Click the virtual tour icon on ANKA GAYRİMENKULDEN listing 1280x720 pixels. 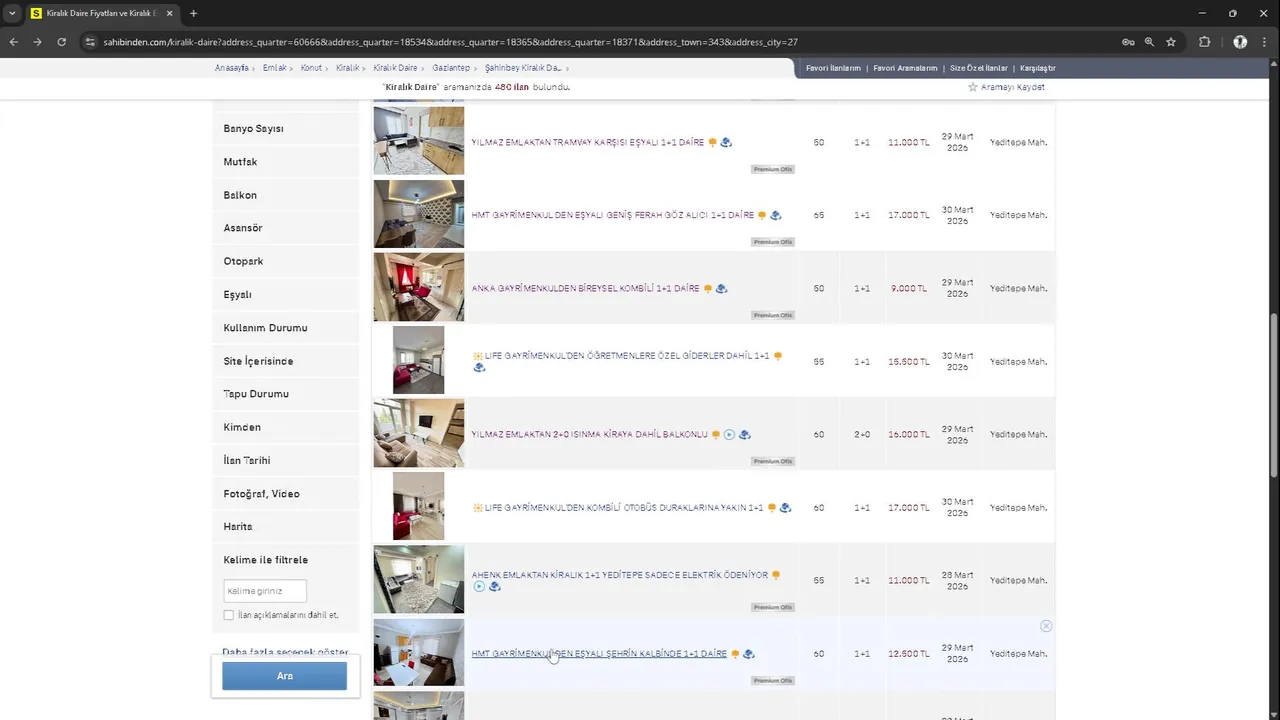(721, 288)
